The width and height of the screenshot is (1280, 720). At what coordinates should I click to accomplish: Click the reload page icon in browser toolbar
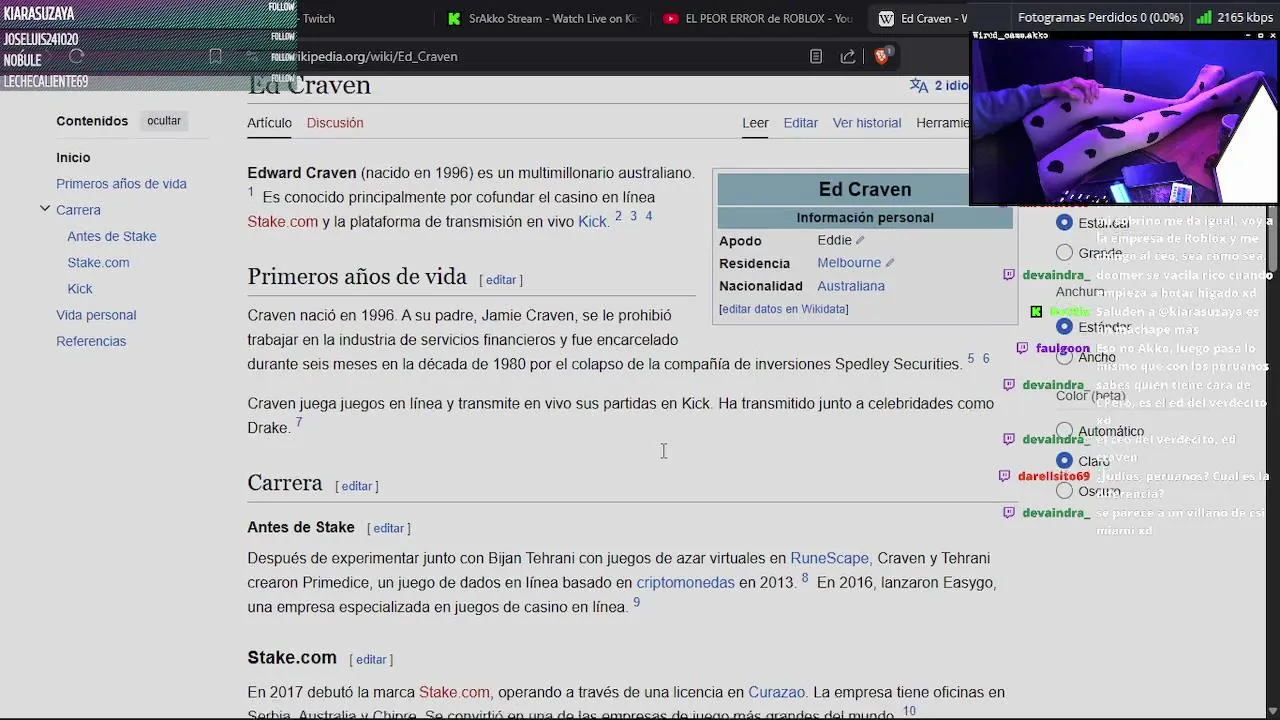[76, 57]
